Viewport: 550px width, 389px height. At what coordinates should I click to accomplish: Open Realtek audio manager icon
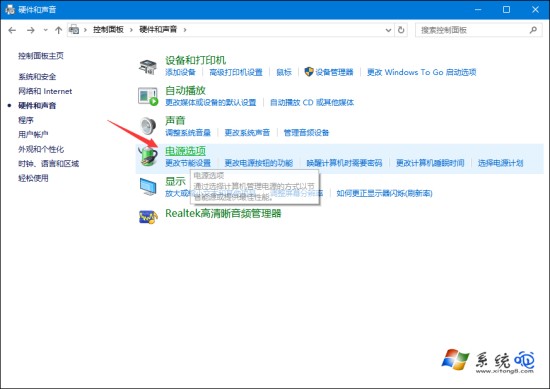(x=148, y=217)
